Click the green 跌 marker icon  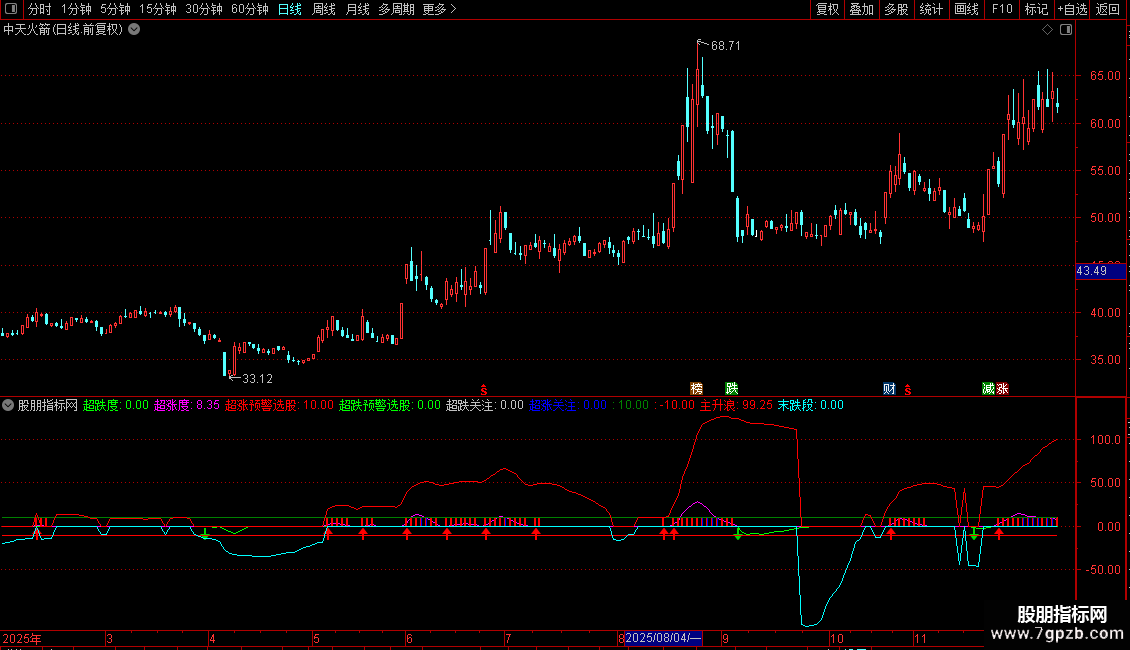point(731,388)
